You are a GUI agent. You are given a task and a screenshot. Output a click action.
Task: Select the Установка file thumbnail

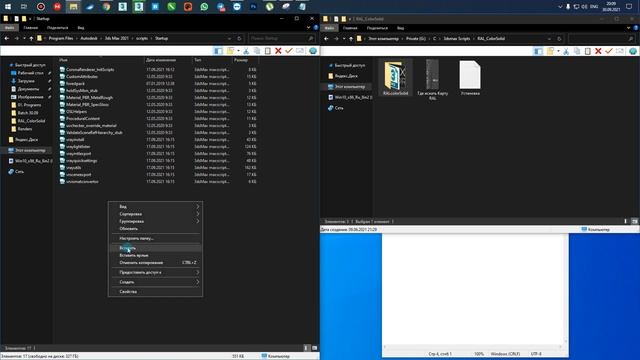pyautogui.click(x=470, y=78)
